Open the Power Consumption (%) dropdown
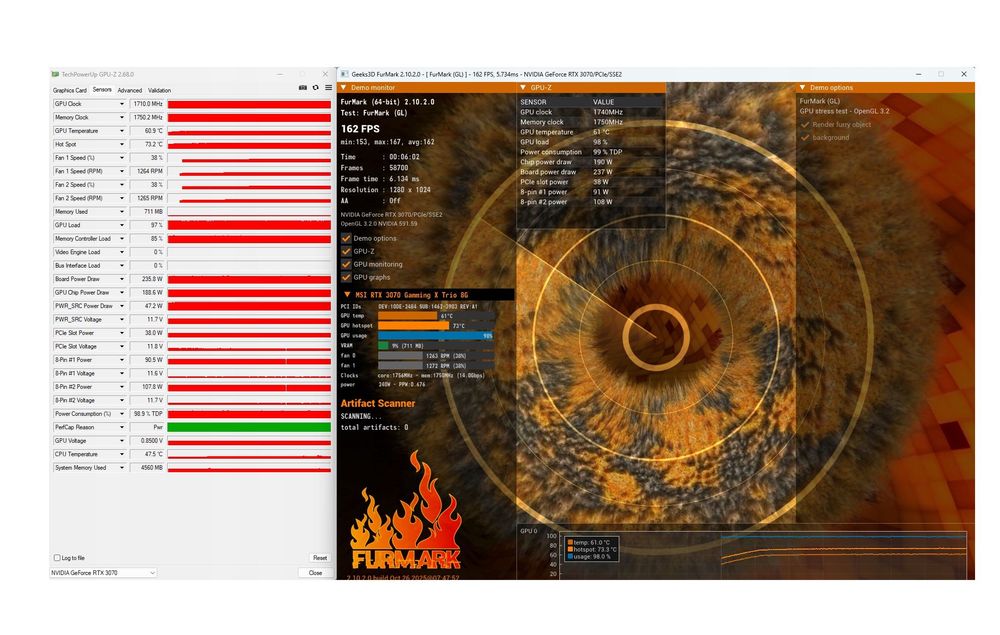Viewport: 1000px width, 635px height. pos(121,414)
